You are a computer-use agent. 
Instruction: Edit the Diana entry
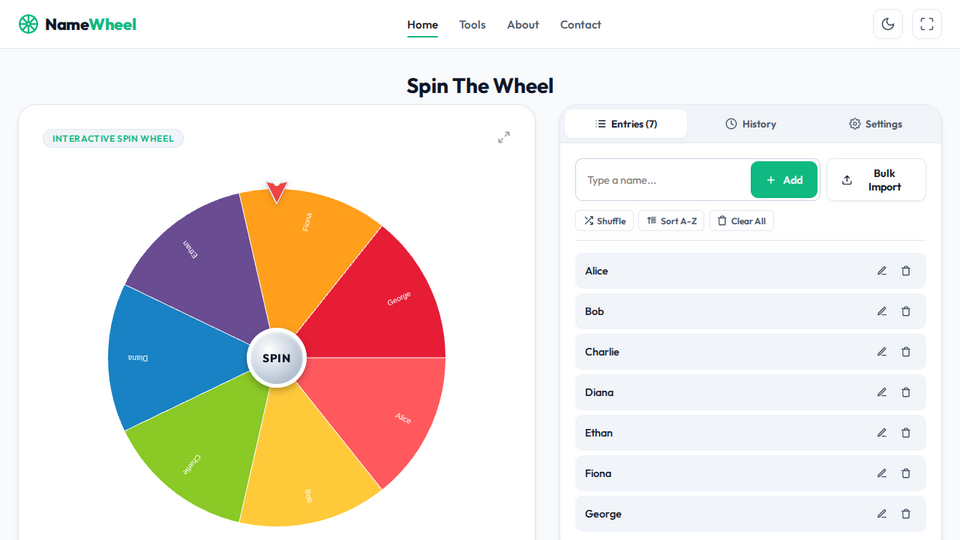click(x=882, y=392)
